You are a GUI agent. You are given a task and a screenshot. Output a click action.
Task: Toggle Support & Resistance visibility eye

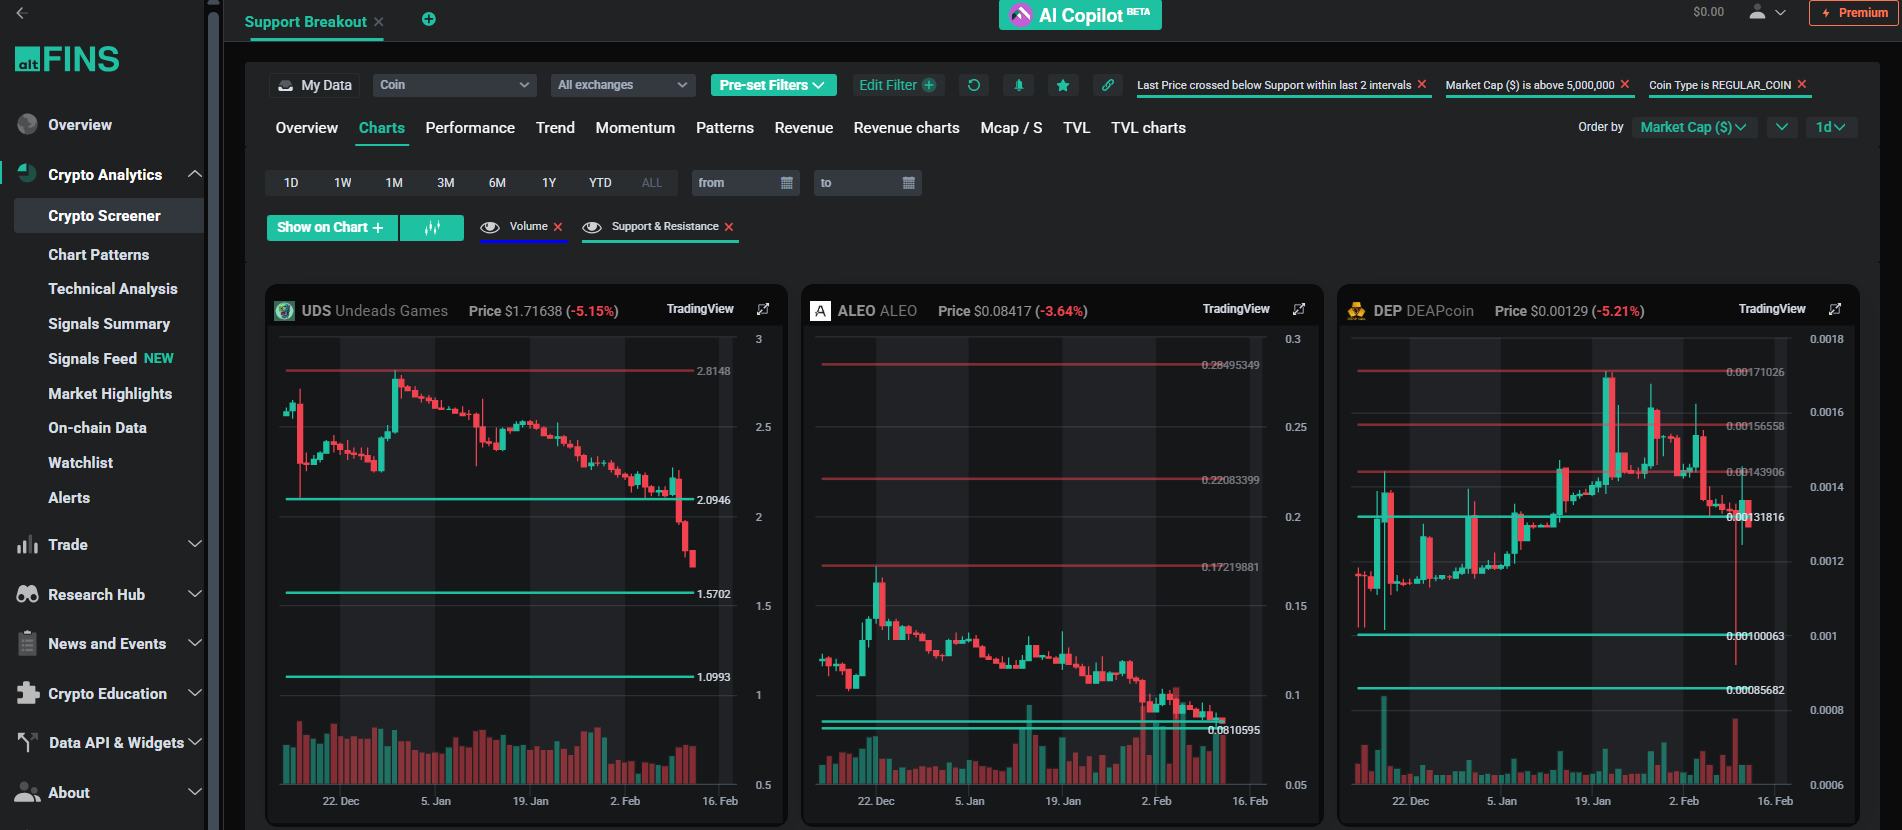pyautogui.click(x=592, y=227)
